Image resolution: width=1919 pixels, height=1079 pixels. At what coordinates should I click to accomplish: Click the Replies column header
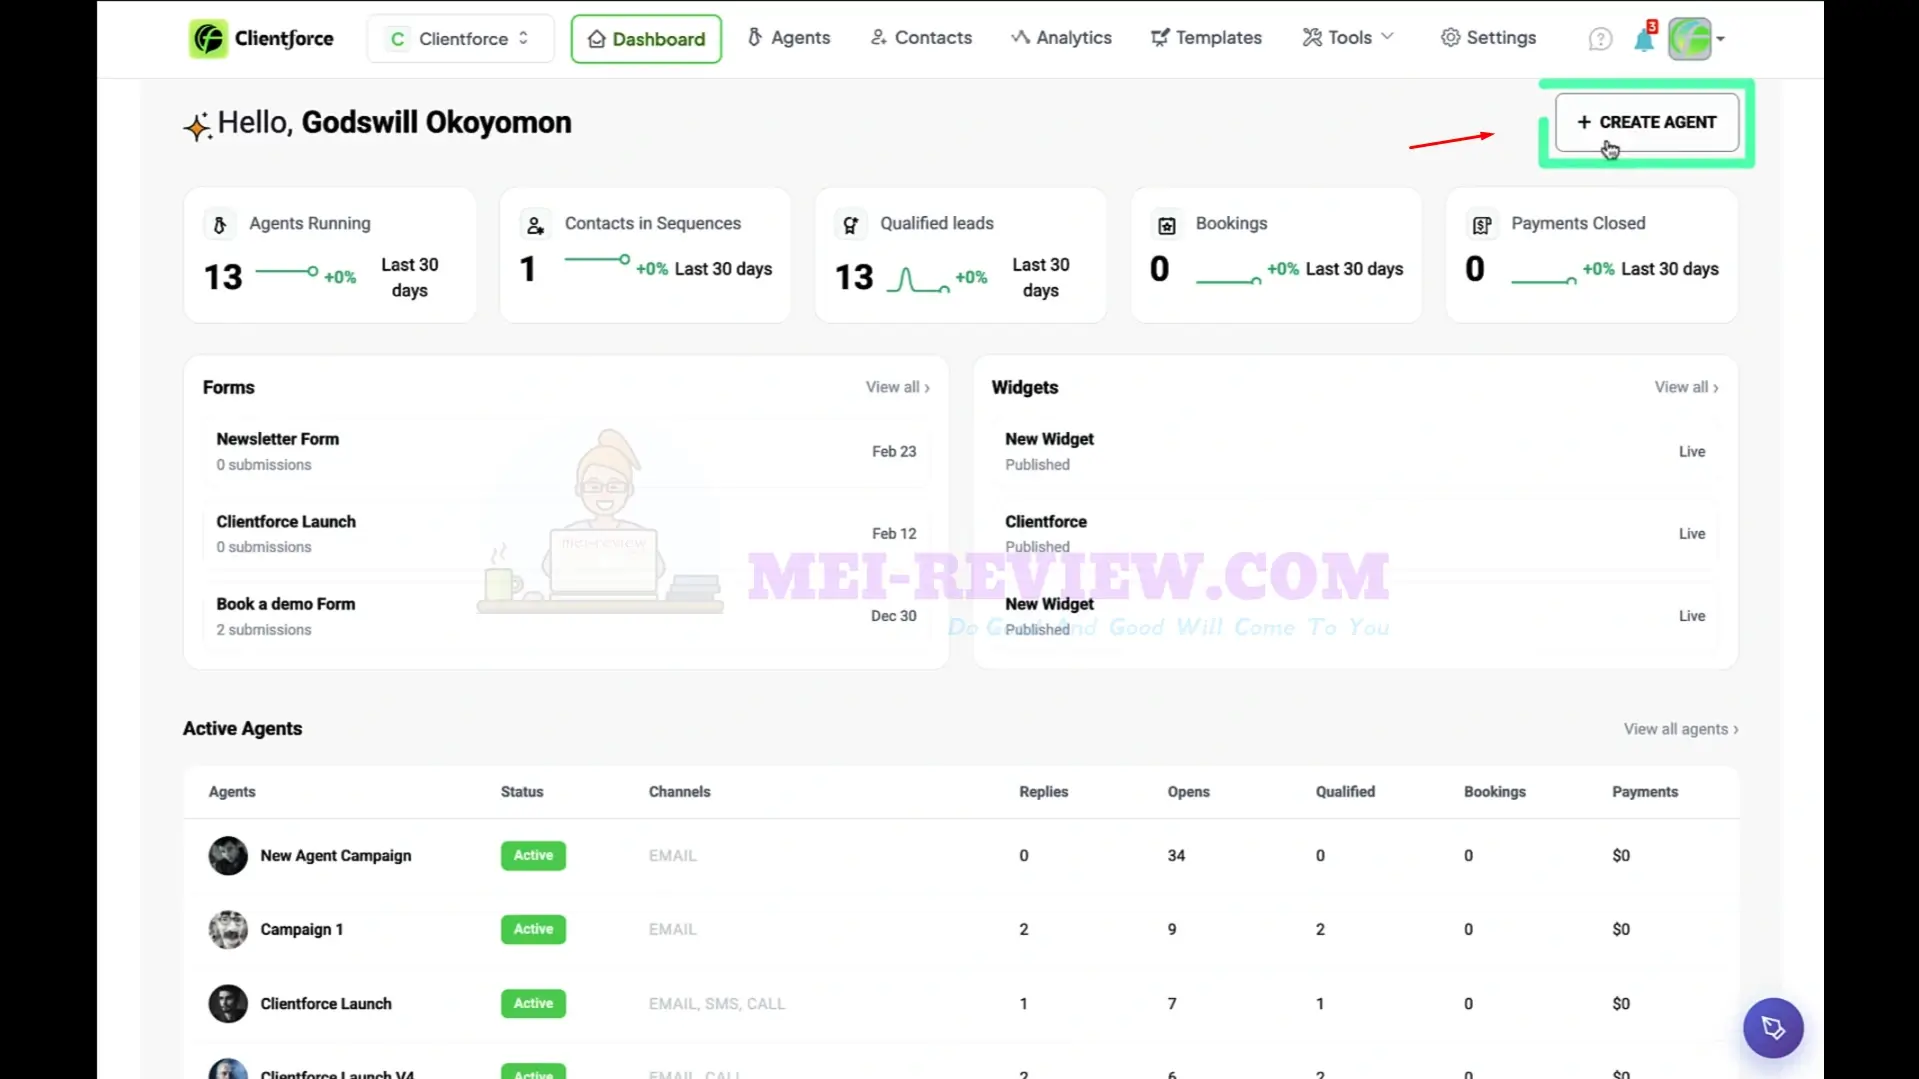coord(1044,792)
